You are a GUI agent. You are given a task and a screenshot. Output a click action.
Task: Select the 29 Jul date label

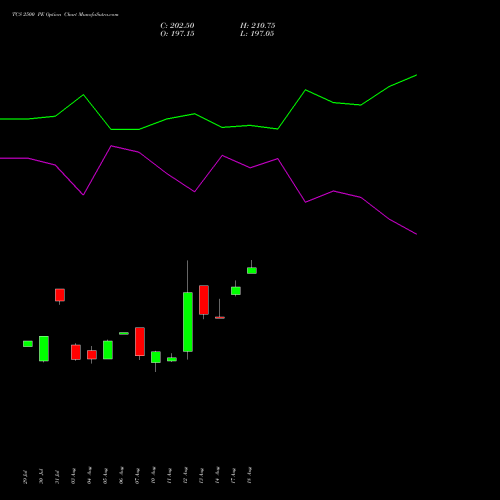[25, 477]
